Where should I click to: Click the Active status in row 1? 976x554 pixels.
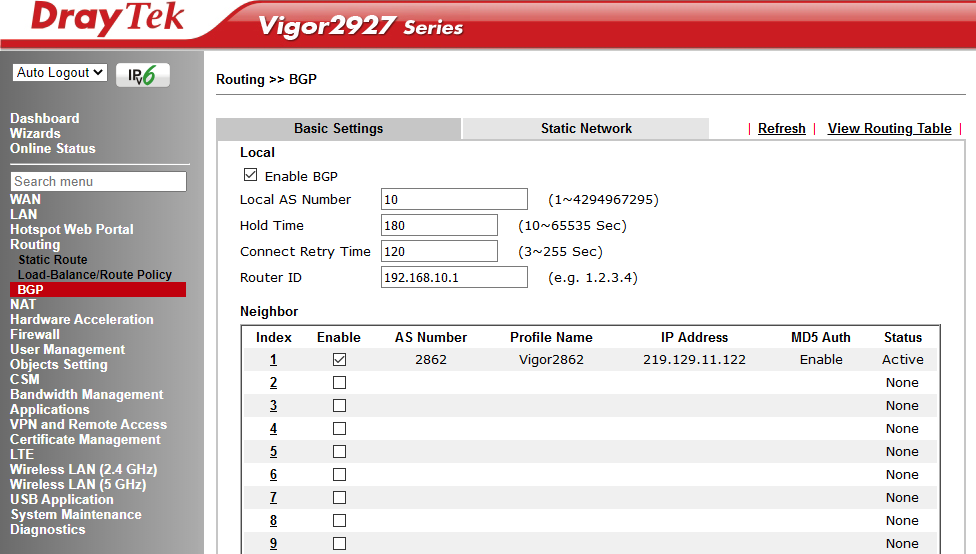click(x=903, y=359)
